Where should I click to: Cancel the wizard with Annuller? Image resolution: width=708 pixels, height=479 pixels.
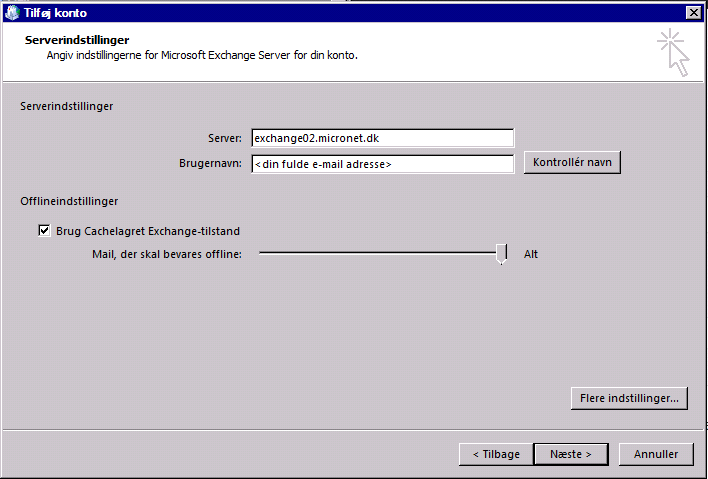tap(656, 454)
